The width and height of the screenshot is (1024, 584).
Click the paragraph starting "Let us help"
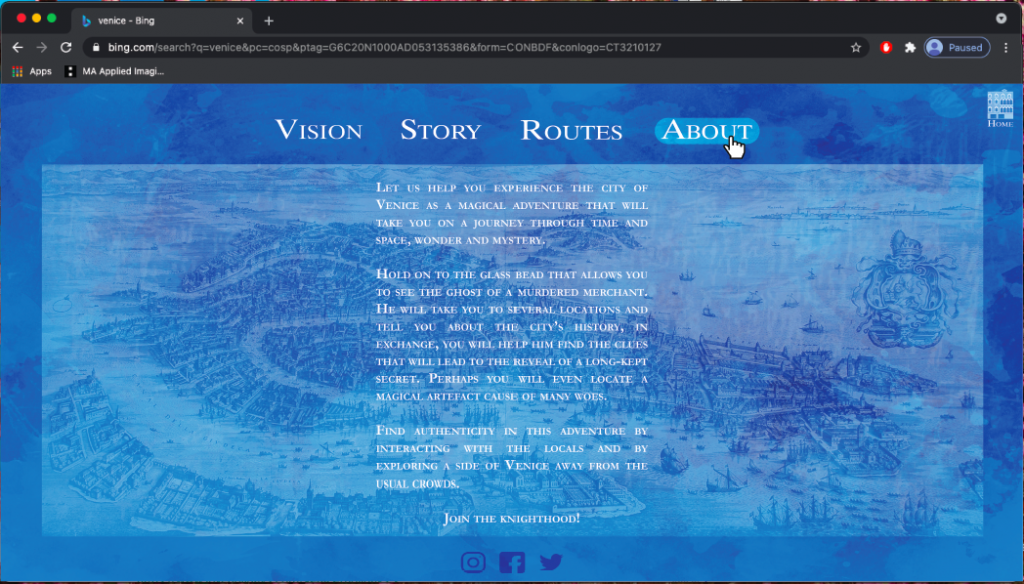[511, 214]
